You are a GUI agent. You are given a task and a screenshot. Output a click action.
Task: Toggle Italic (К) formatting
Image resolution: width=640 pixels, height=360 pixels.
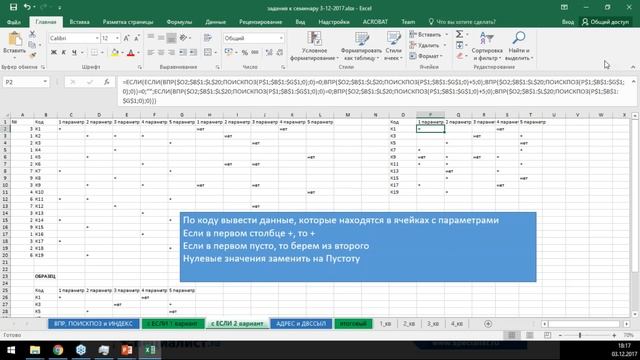coord(64,53)
